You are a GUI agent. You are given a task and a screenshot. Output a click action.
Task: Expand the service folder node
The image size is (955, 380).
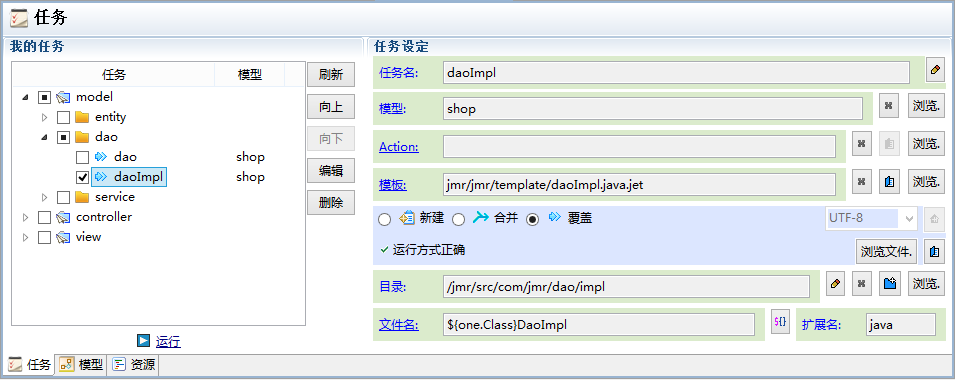point(44,197)
